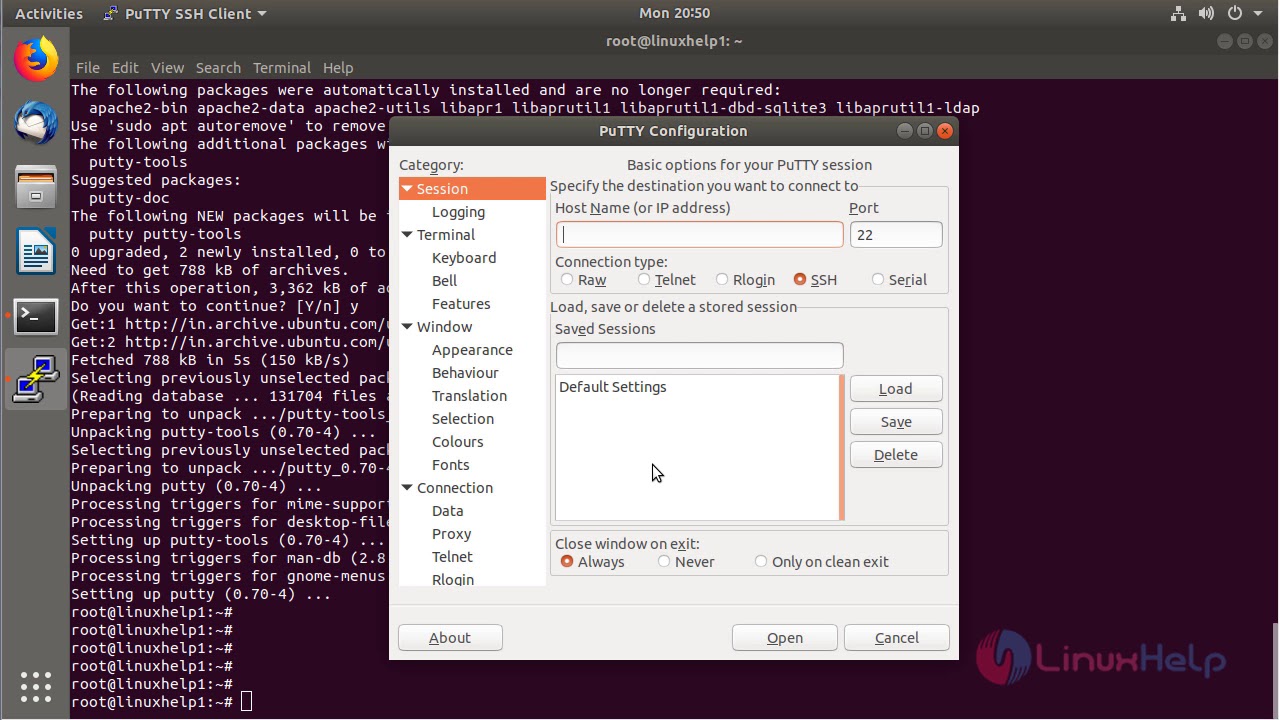Open Thunderbird mail from the dock
Image resolution: width=1280 pixels, height=720 pixels.
point(36,123)
